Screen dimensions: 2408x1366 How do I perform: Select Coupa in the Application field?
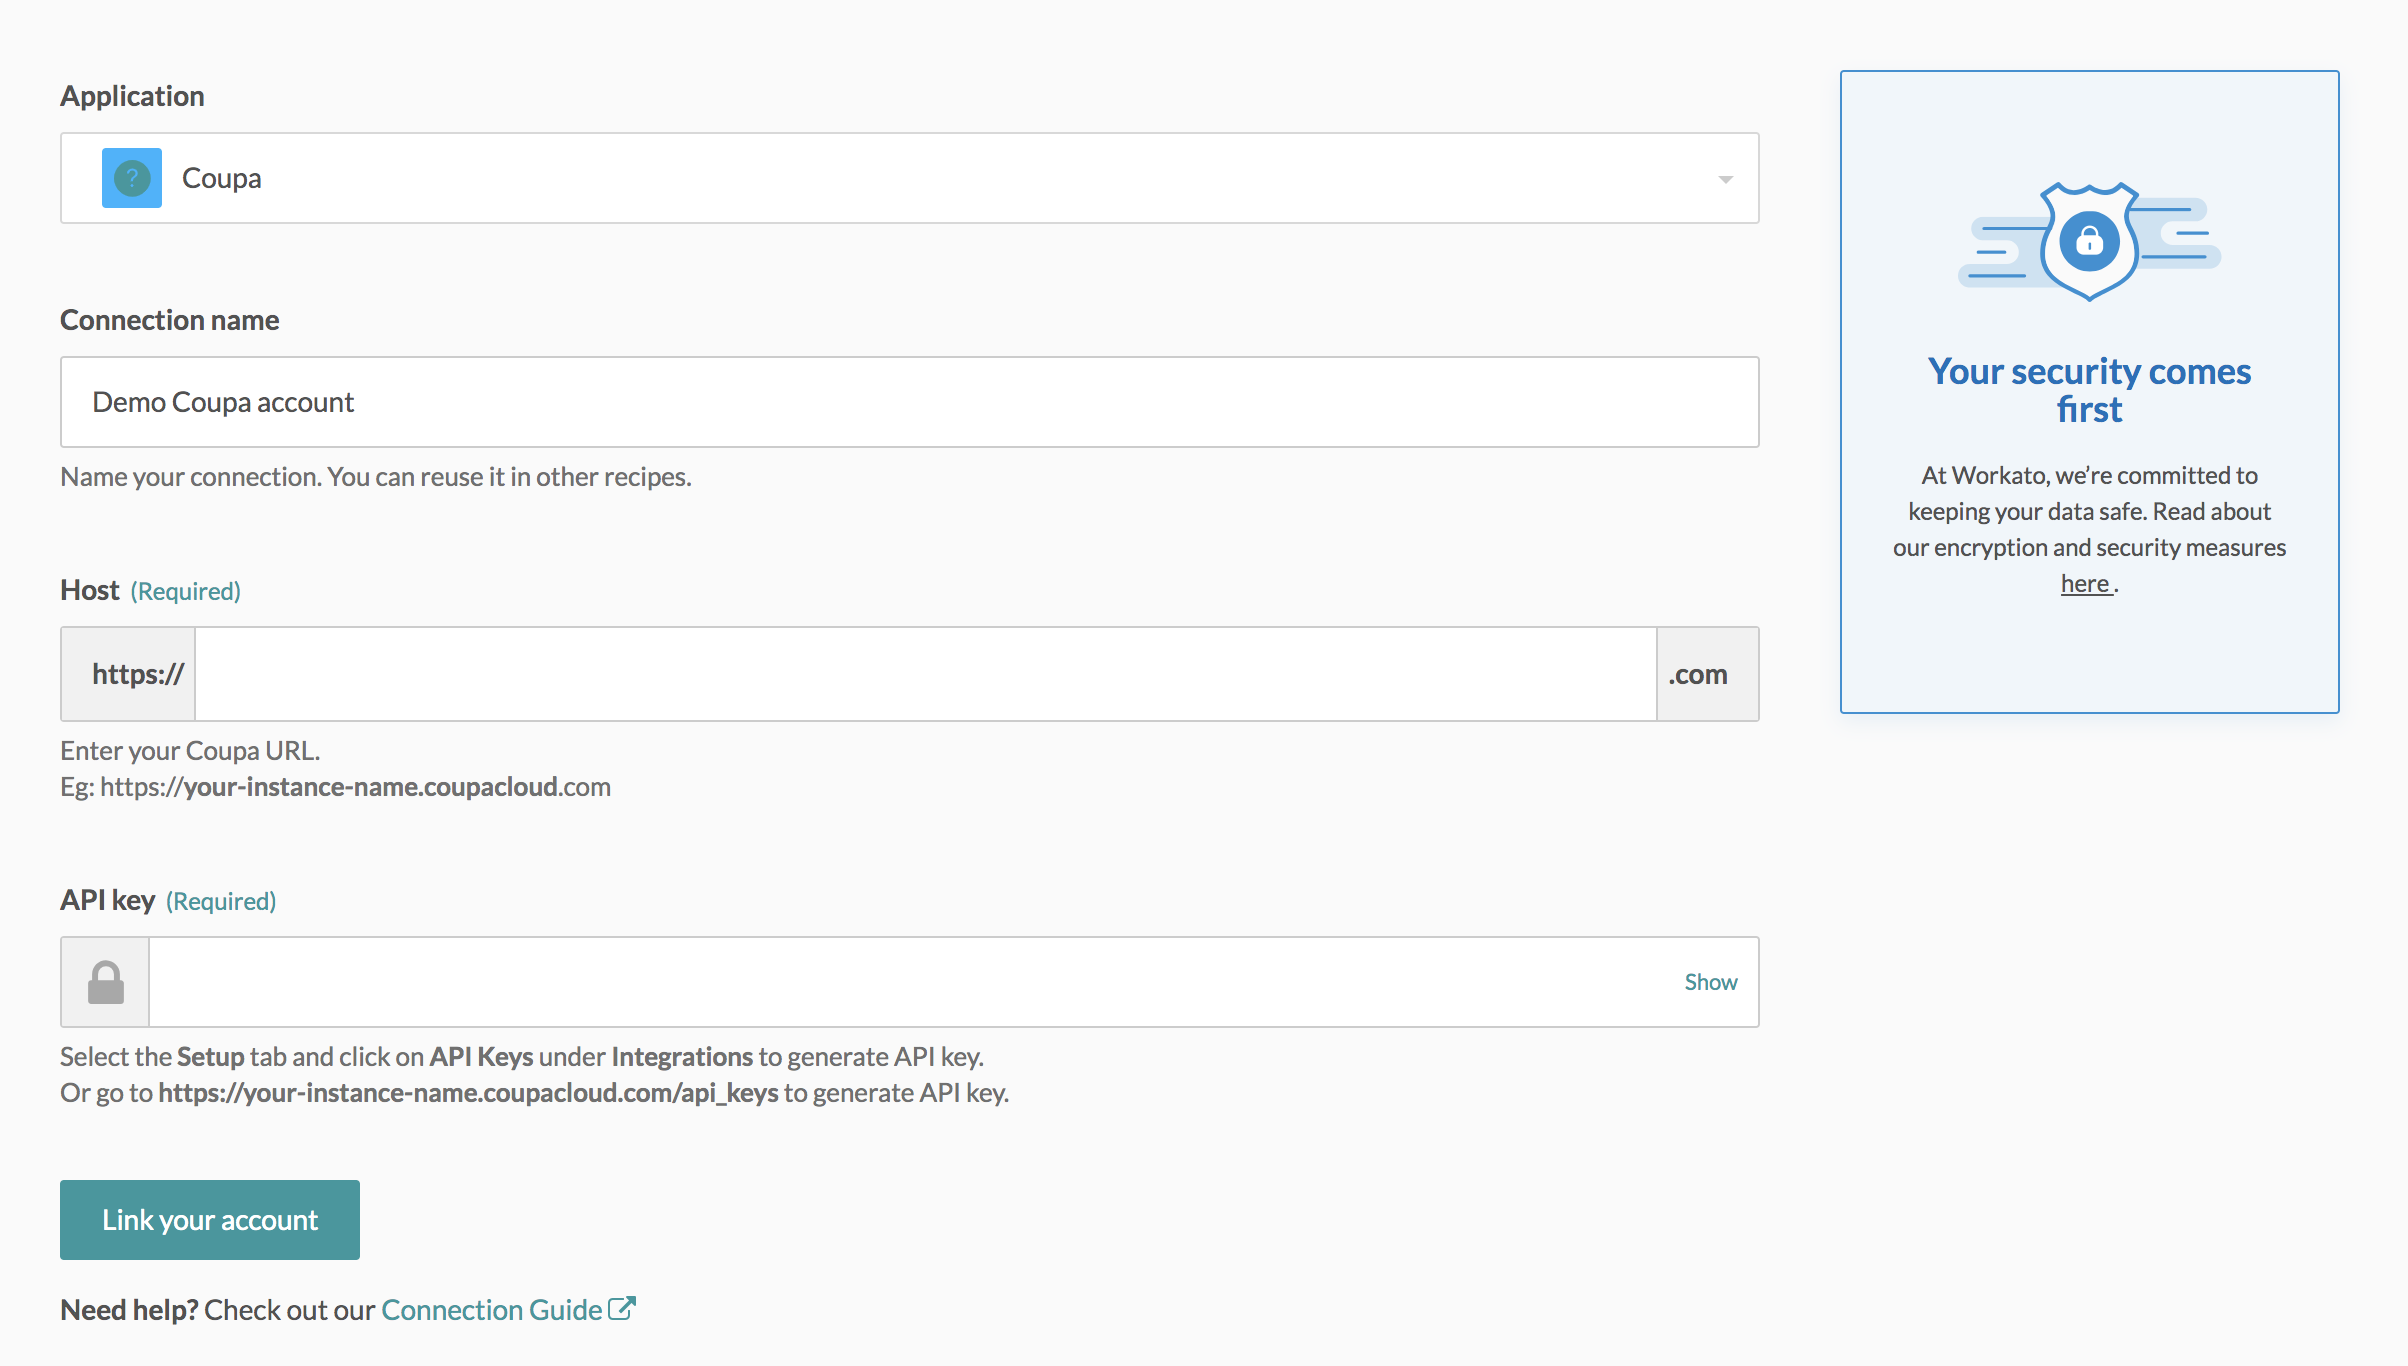pyautogui.click(x=222, y=177)
